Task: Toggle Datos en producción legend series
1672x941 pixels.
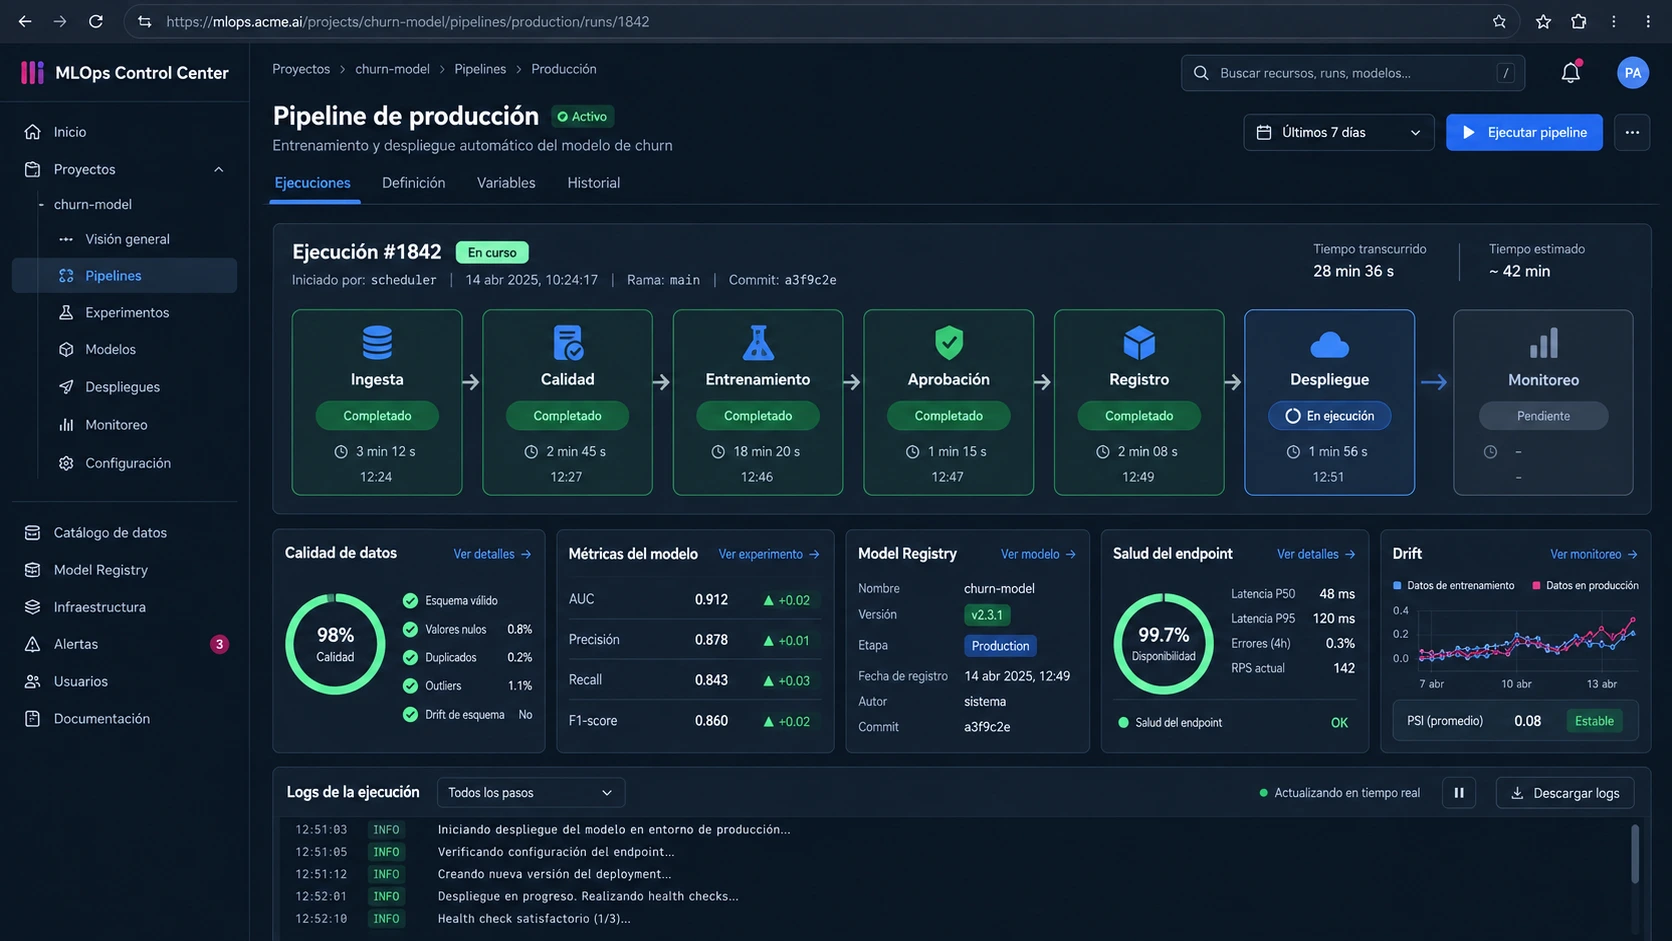Action: tap(1585, 585)
